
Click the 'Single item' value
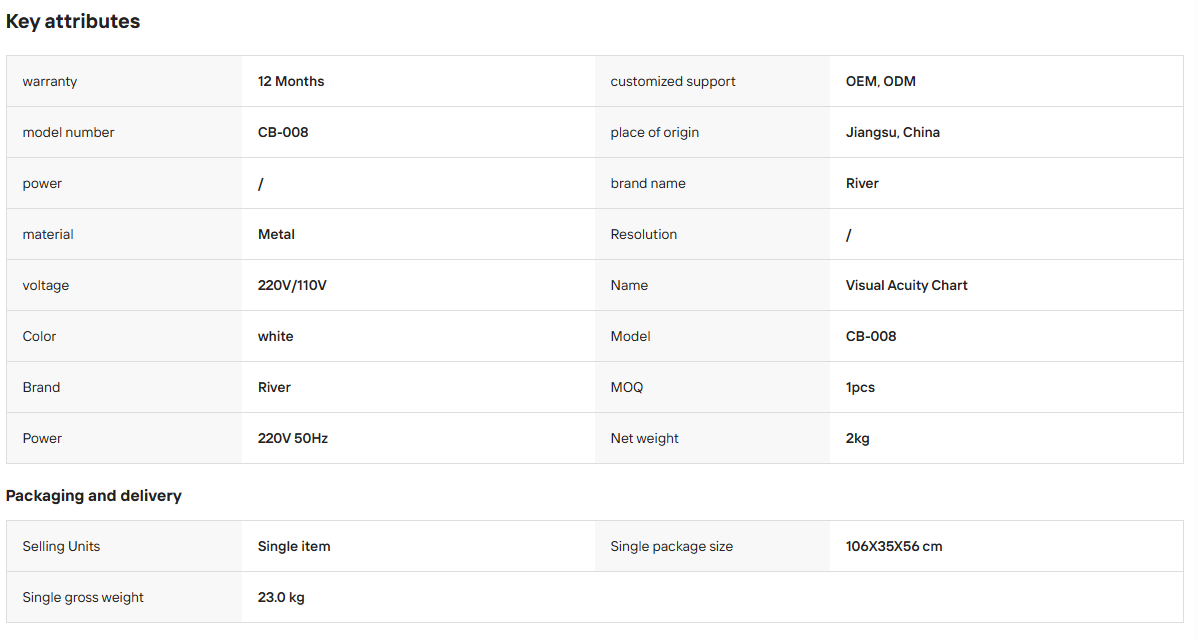[294, 547]
